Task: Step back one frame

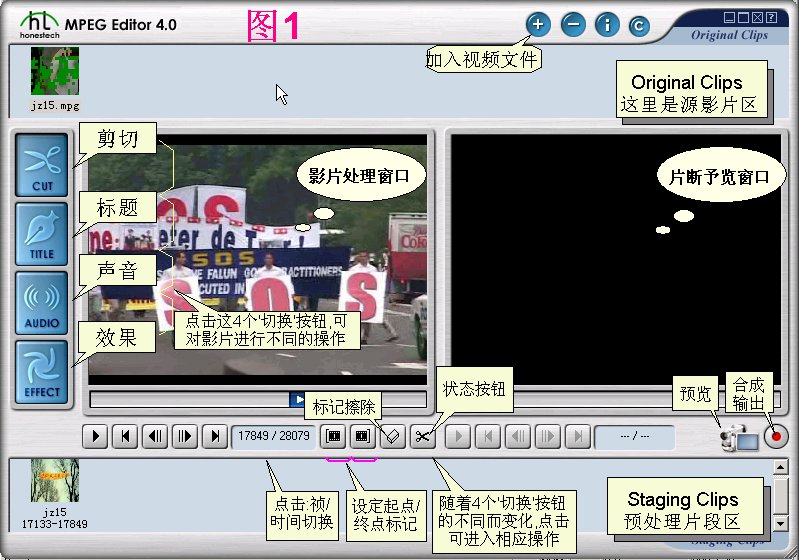Action: pos(155,437)
